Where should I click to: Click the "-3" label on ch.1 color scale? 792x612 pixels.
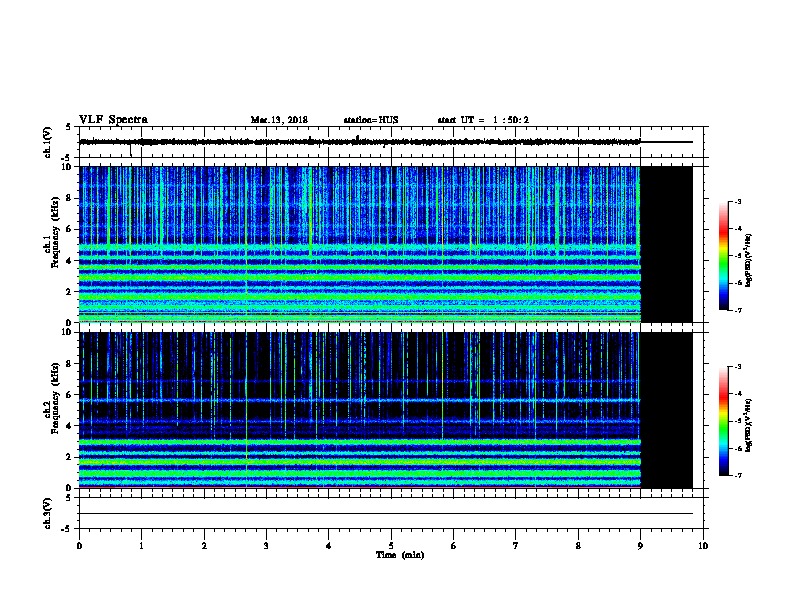coord(737,201)
